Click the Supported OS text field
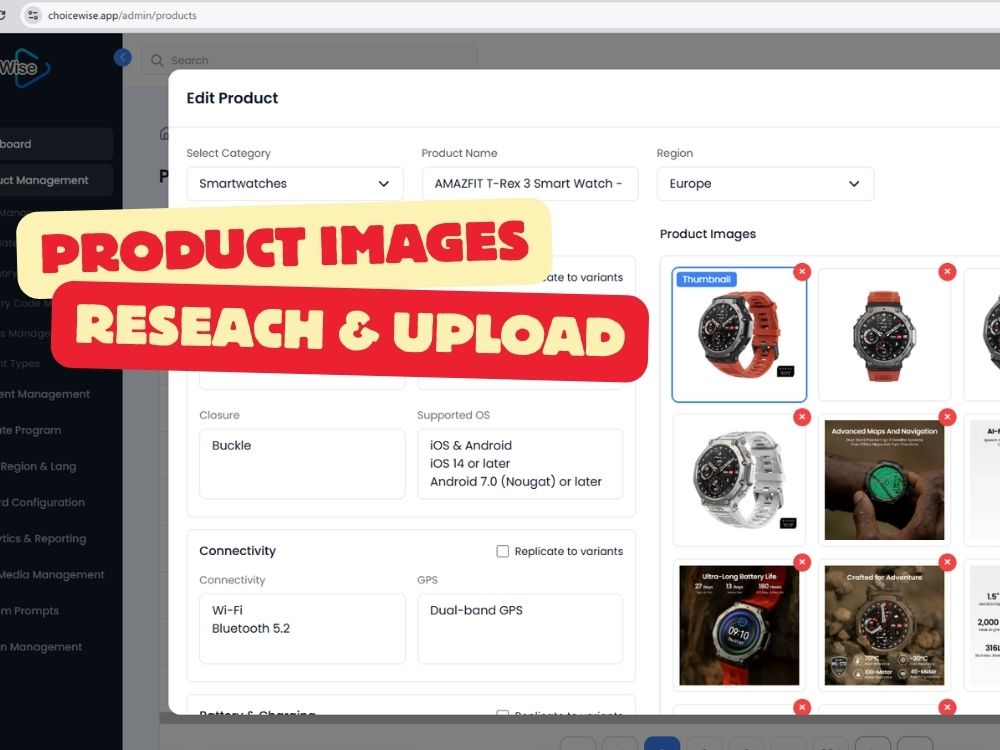 [520, 464]
